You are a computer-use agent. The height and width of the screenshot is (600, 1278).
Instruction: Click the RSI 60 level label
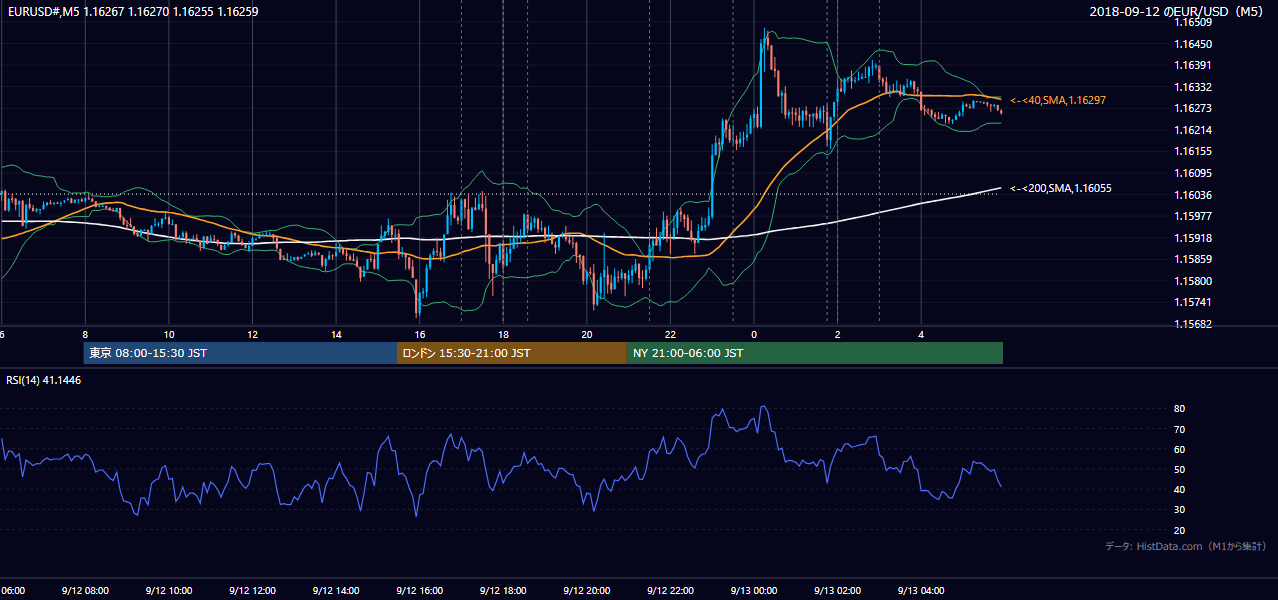pos(1180,449)
